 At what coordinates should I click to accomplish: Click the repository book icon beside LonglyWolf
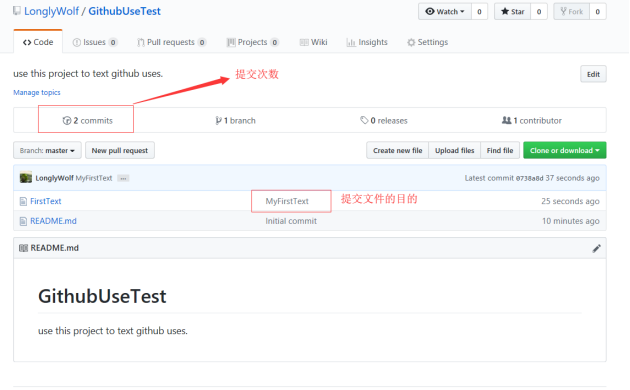tap(17, 11)
